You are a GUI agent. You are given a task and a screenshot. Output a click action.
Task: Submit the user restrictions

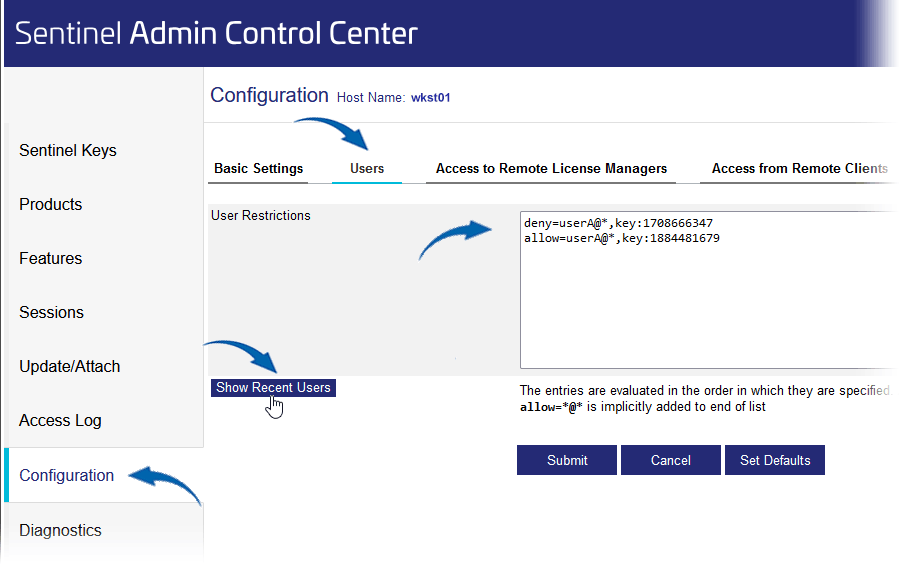coord(567,460)
